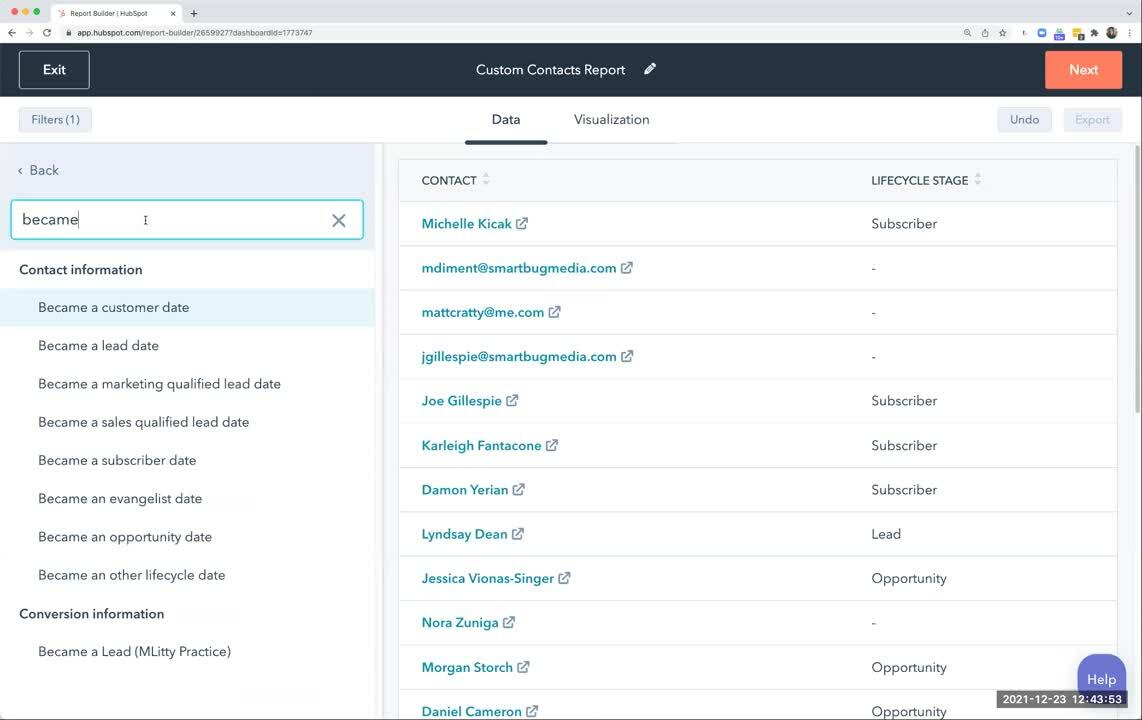Image resolution: width=1142 pixels, height=720 pixels.
Task: Click the data table vertical scrollbar
Action: [x=1137, y=280]
